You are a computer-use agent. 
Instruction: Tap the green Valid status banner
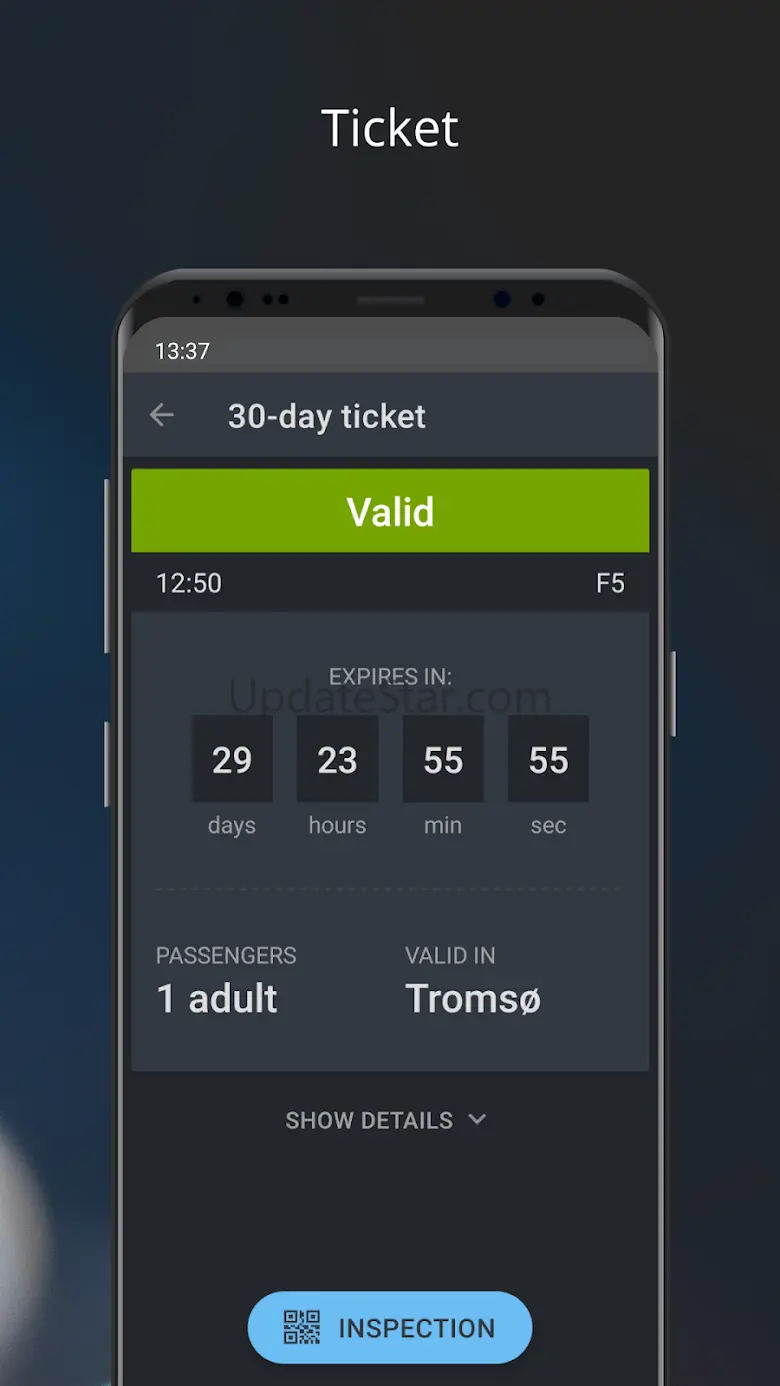[x=390, y=511]
